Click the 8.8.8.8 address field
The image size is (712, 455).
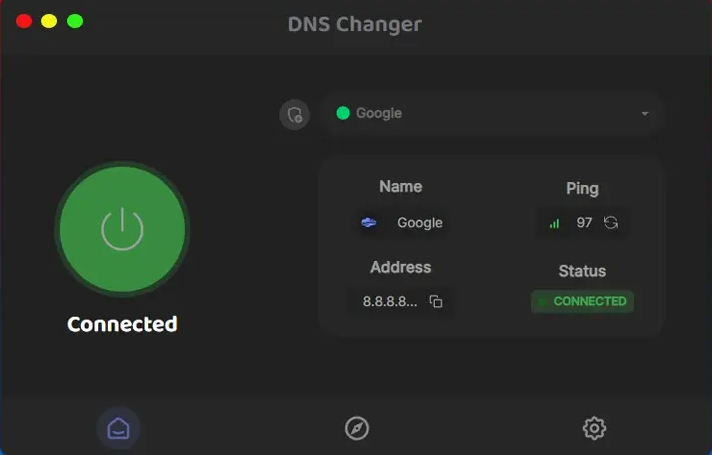pos(390,301)
